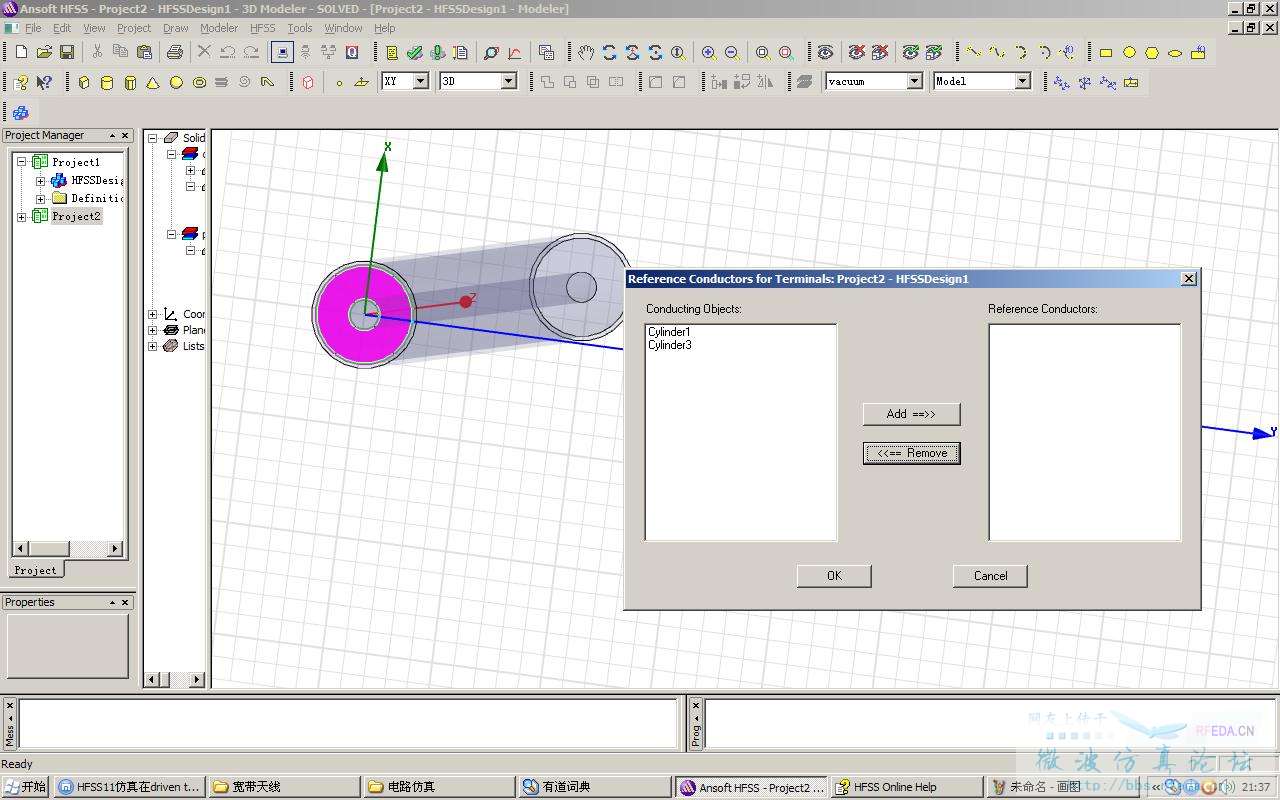Image resolution: width=1280 pixels, height=800 pixels.
Task: Click the Print icon in toolbar
Action: pos(175,52)
